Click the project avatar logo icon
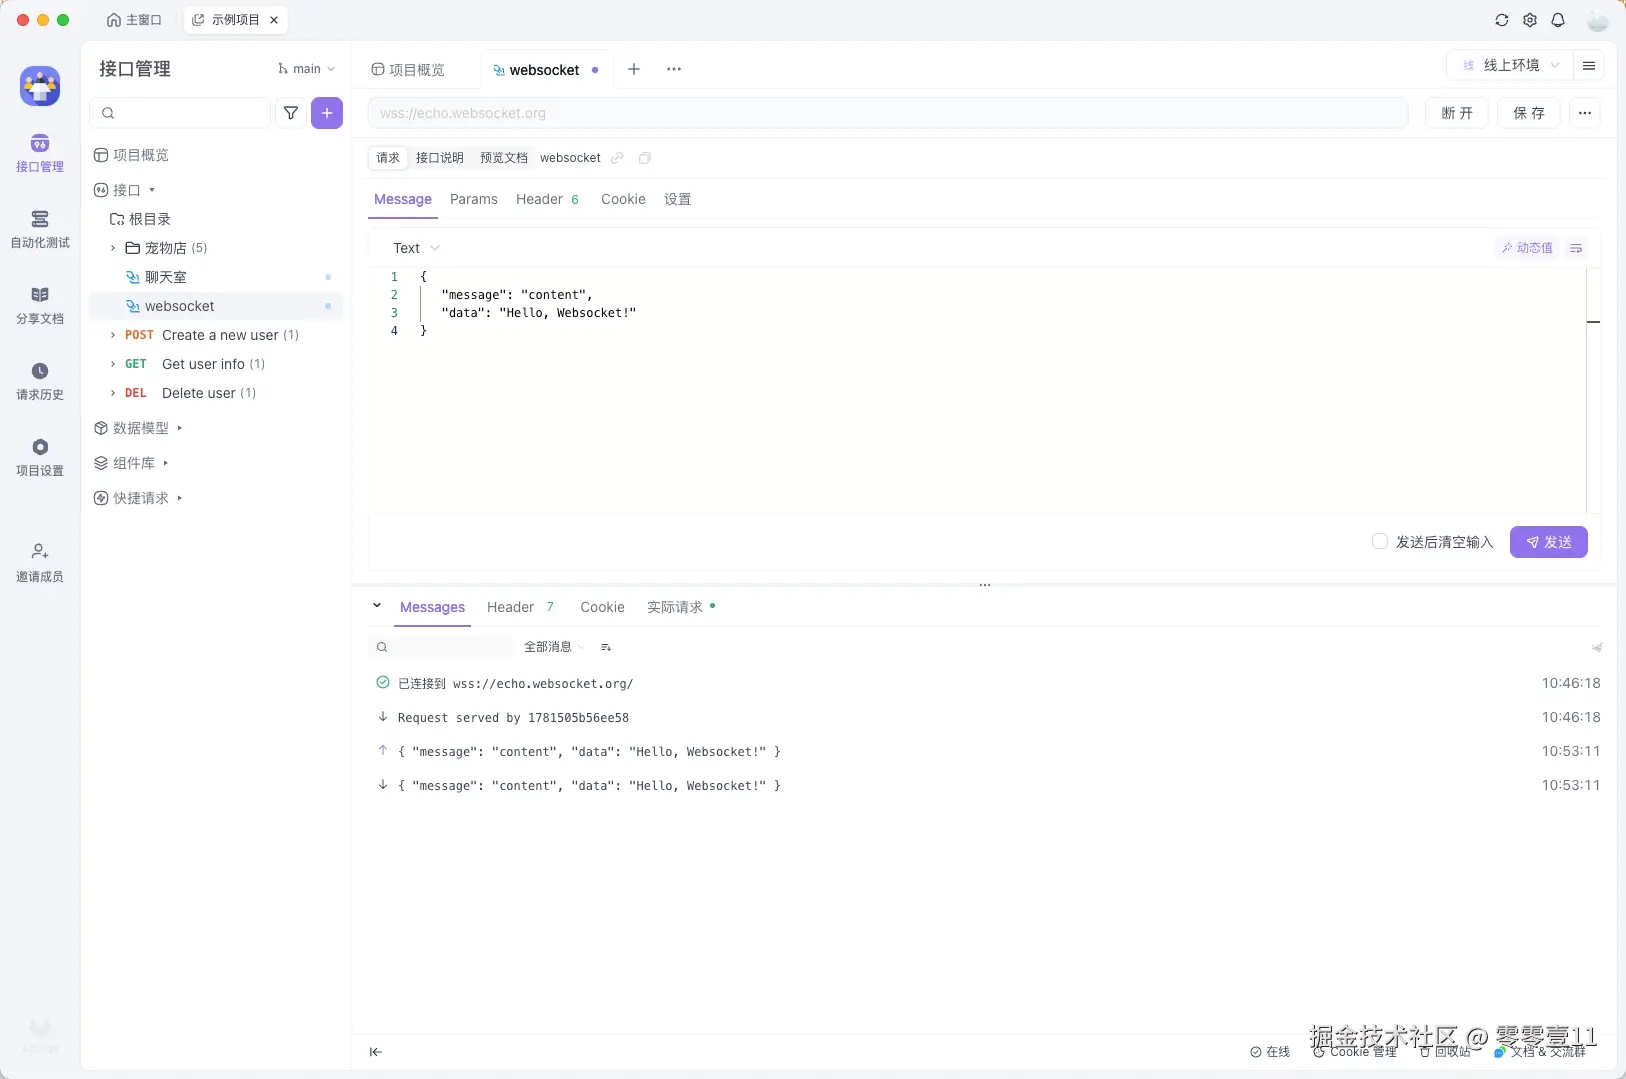1626x1079 pixels. pos(40,86)
